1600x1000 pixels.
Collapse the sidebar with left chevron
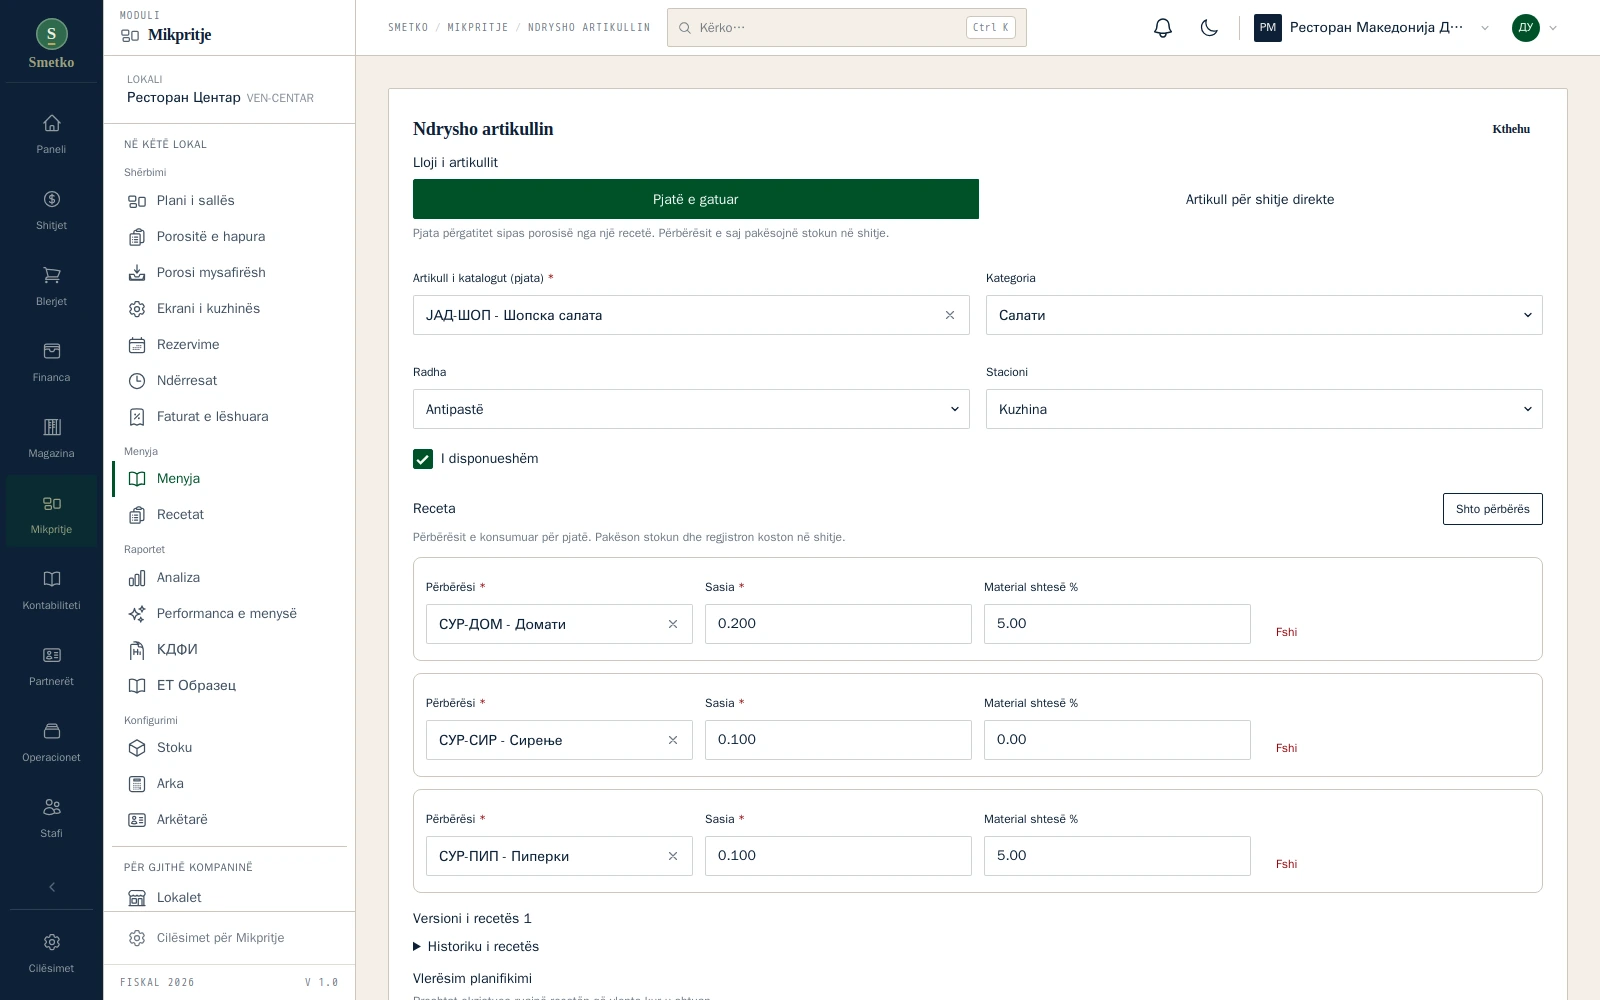pos(52,887)
